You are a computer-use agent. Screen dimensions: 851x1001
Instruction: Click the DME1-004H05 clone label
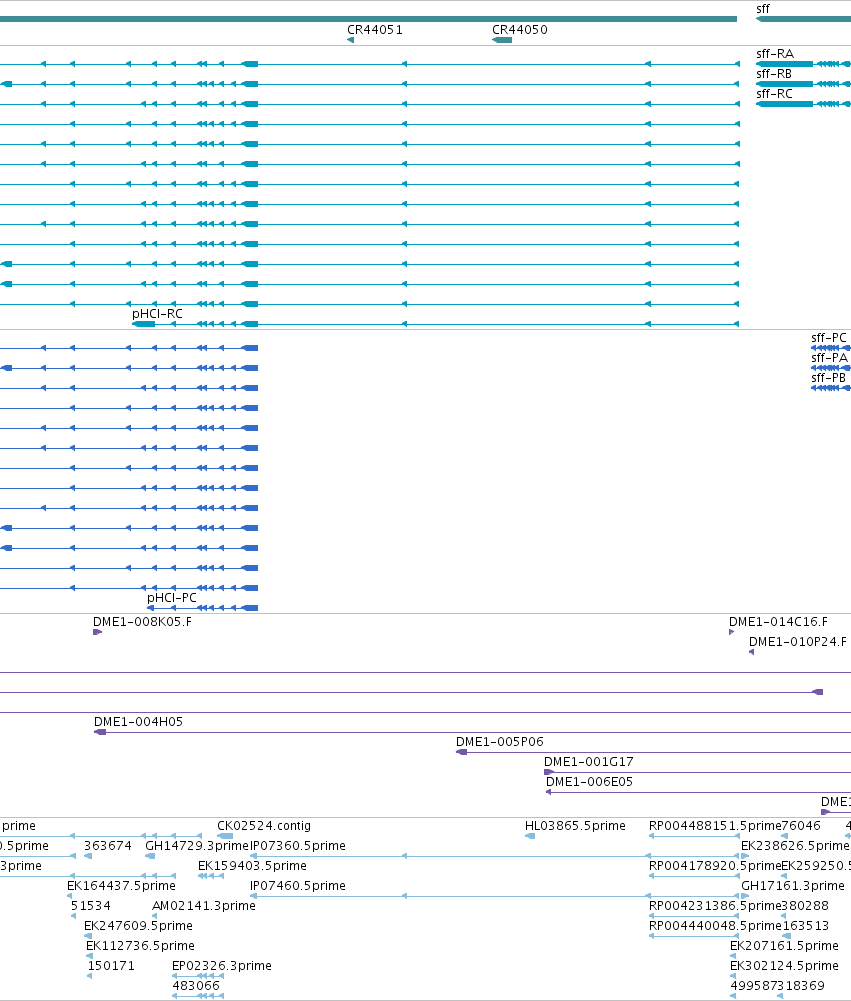(139, 722)
